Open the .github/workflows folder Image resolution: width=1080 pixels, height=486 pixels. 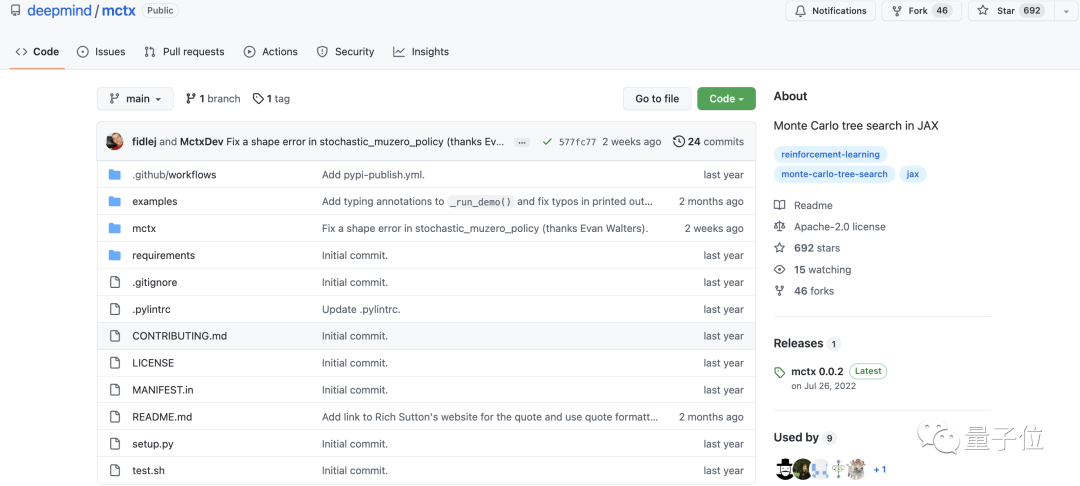pos(174,175)
